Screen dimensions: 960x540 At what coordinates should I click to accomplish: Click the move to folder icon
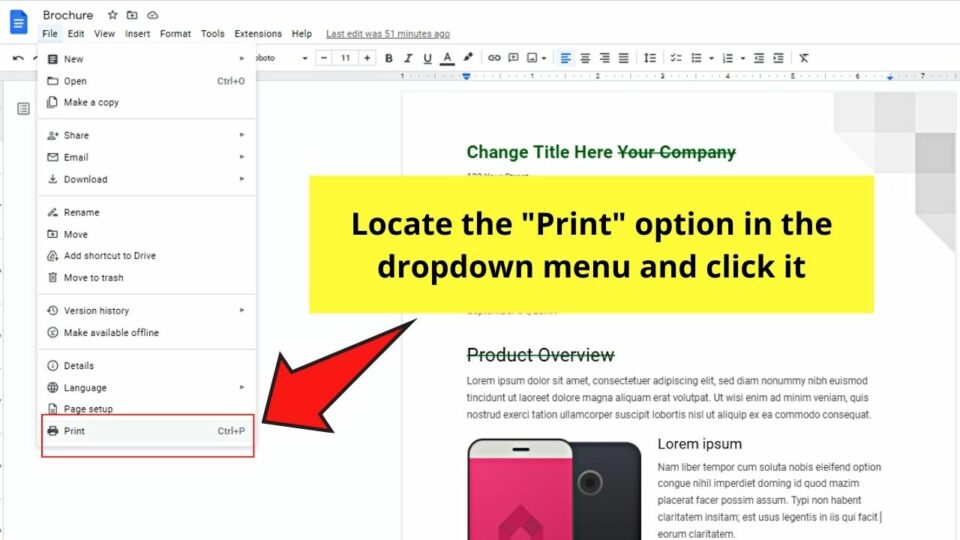pos(132,15)
